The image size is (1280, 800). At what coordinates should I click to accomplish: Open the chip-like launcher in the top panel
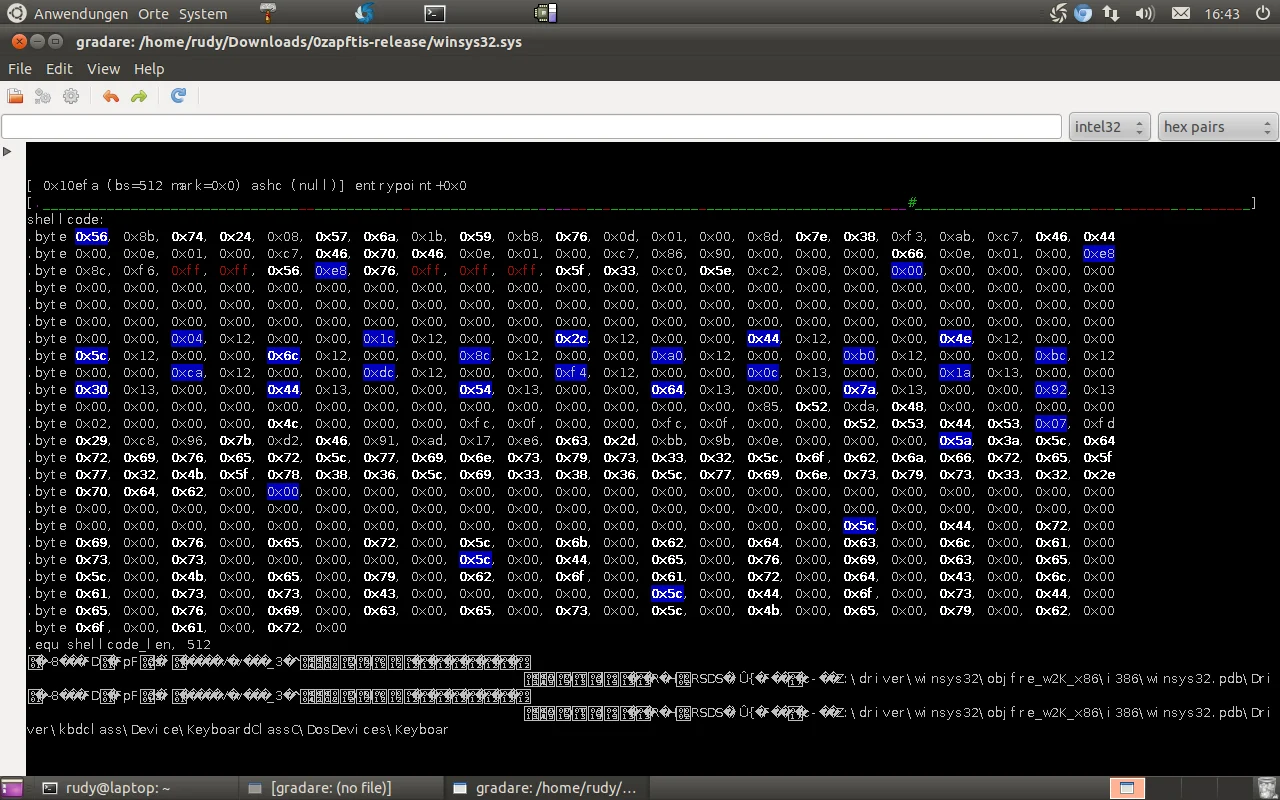(545, 13)
